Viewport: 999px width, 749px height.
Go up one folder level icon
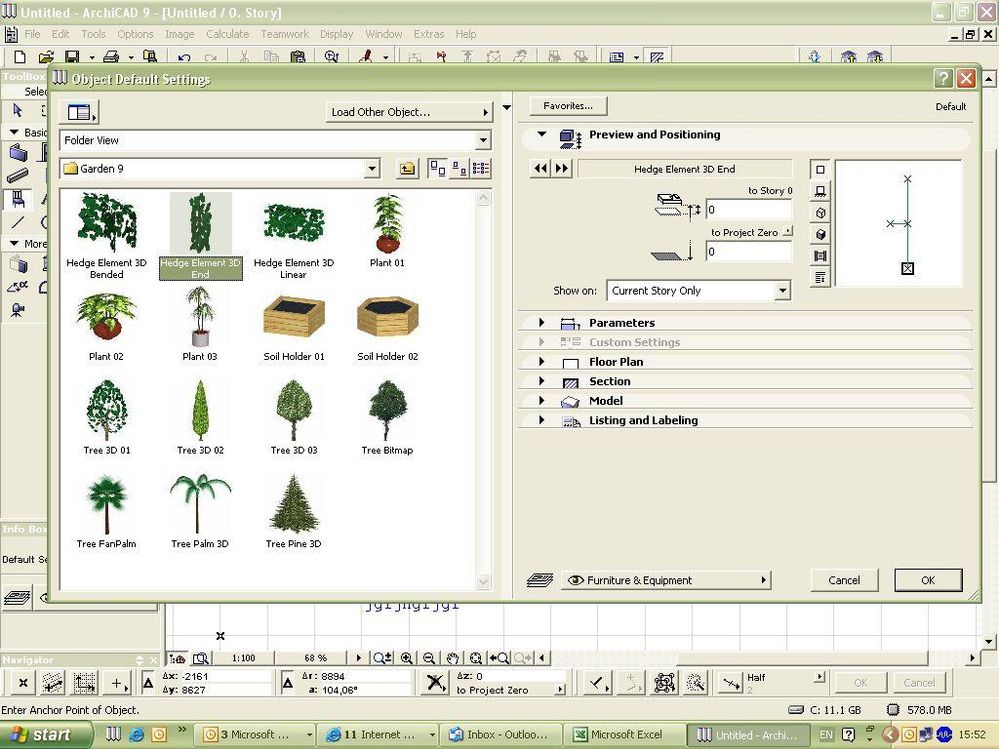point(408,169)
